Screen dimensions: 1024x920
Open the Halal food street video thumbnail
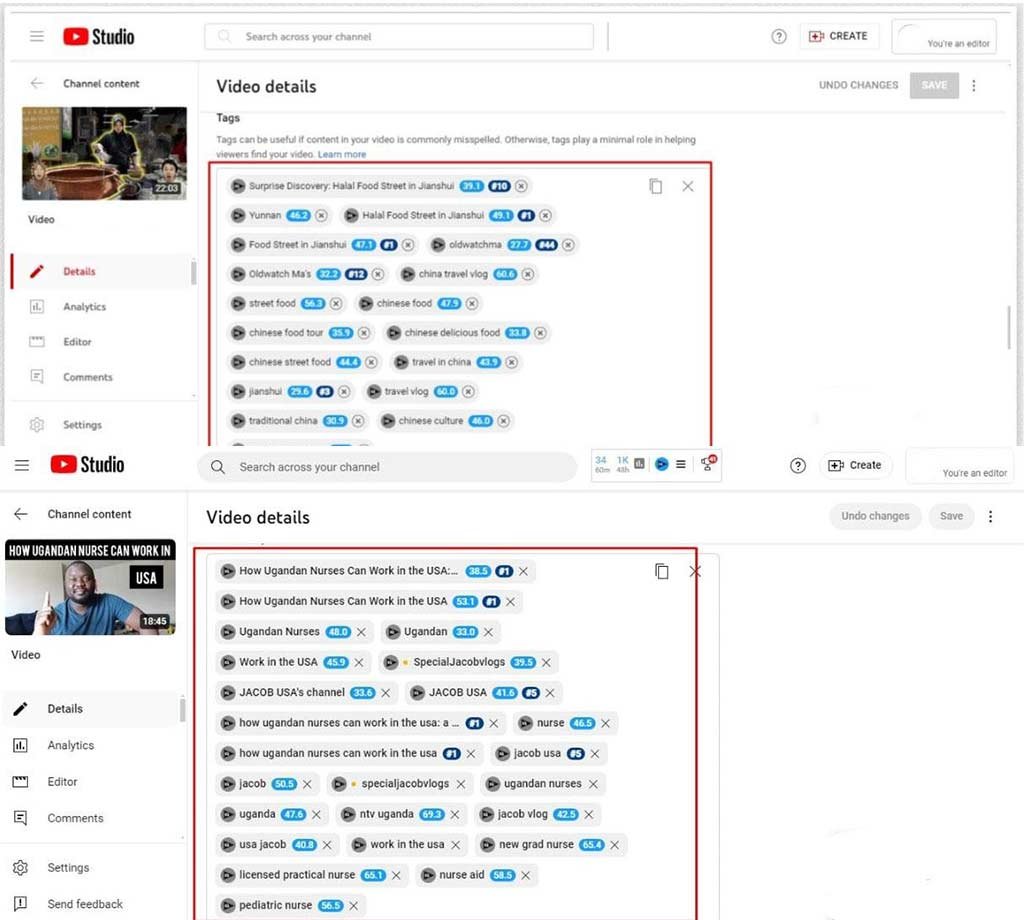point(104,153)
